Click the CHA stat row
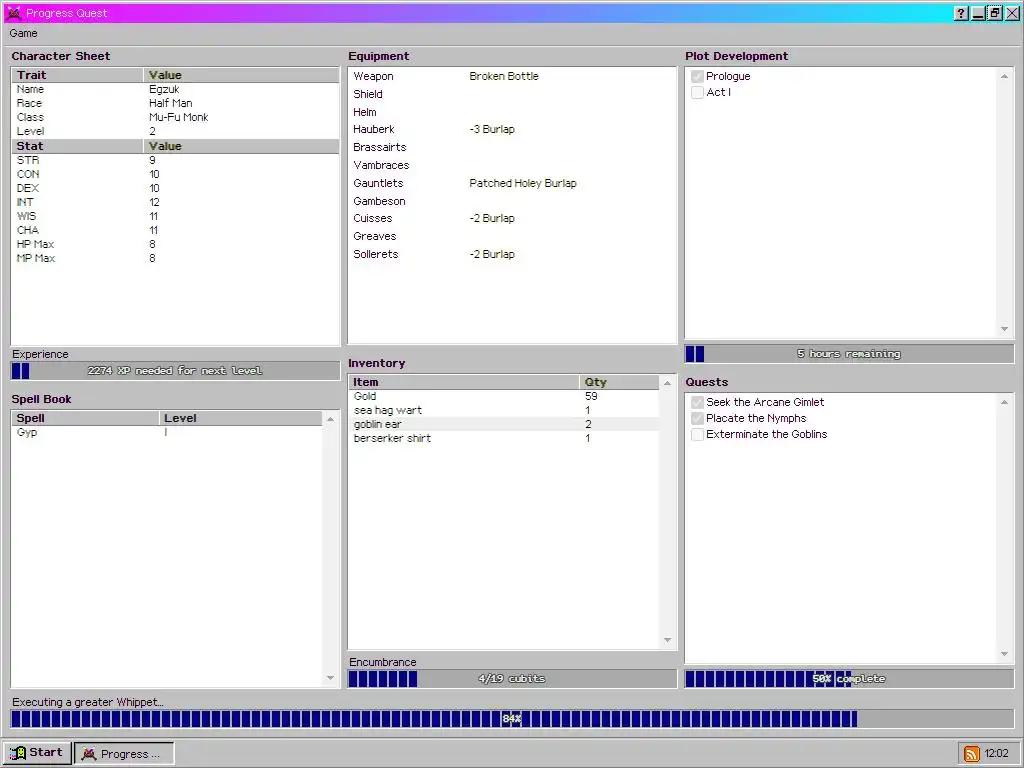The height and width of the screenshot is (768, 1024). [176, 230]
